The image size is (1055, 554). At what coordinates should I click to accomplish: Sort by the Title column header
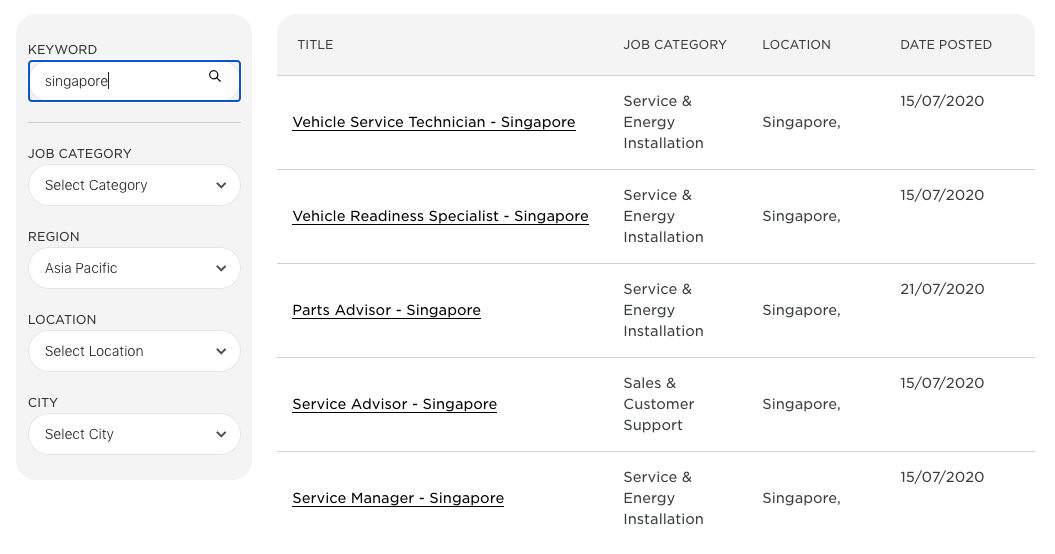pos(315,44)
